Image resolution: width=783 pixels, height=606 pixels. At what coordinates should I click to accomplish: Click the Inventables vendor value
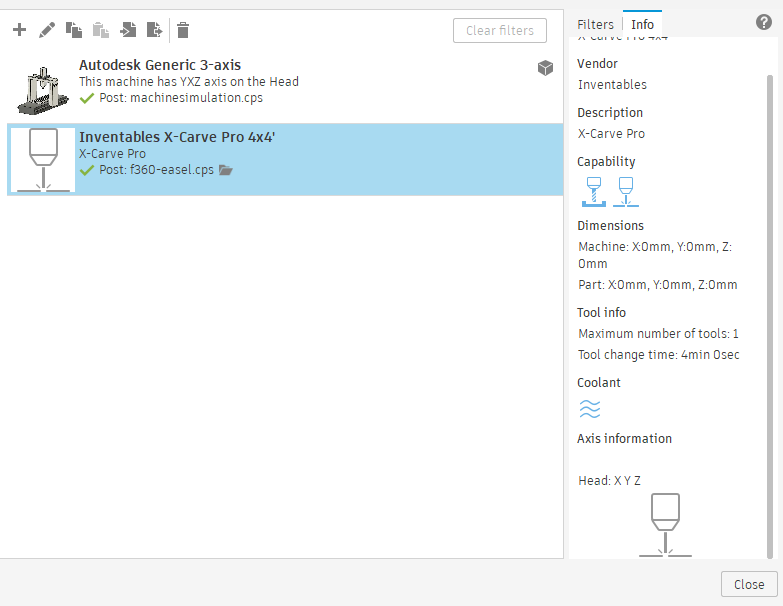(612, 85)
